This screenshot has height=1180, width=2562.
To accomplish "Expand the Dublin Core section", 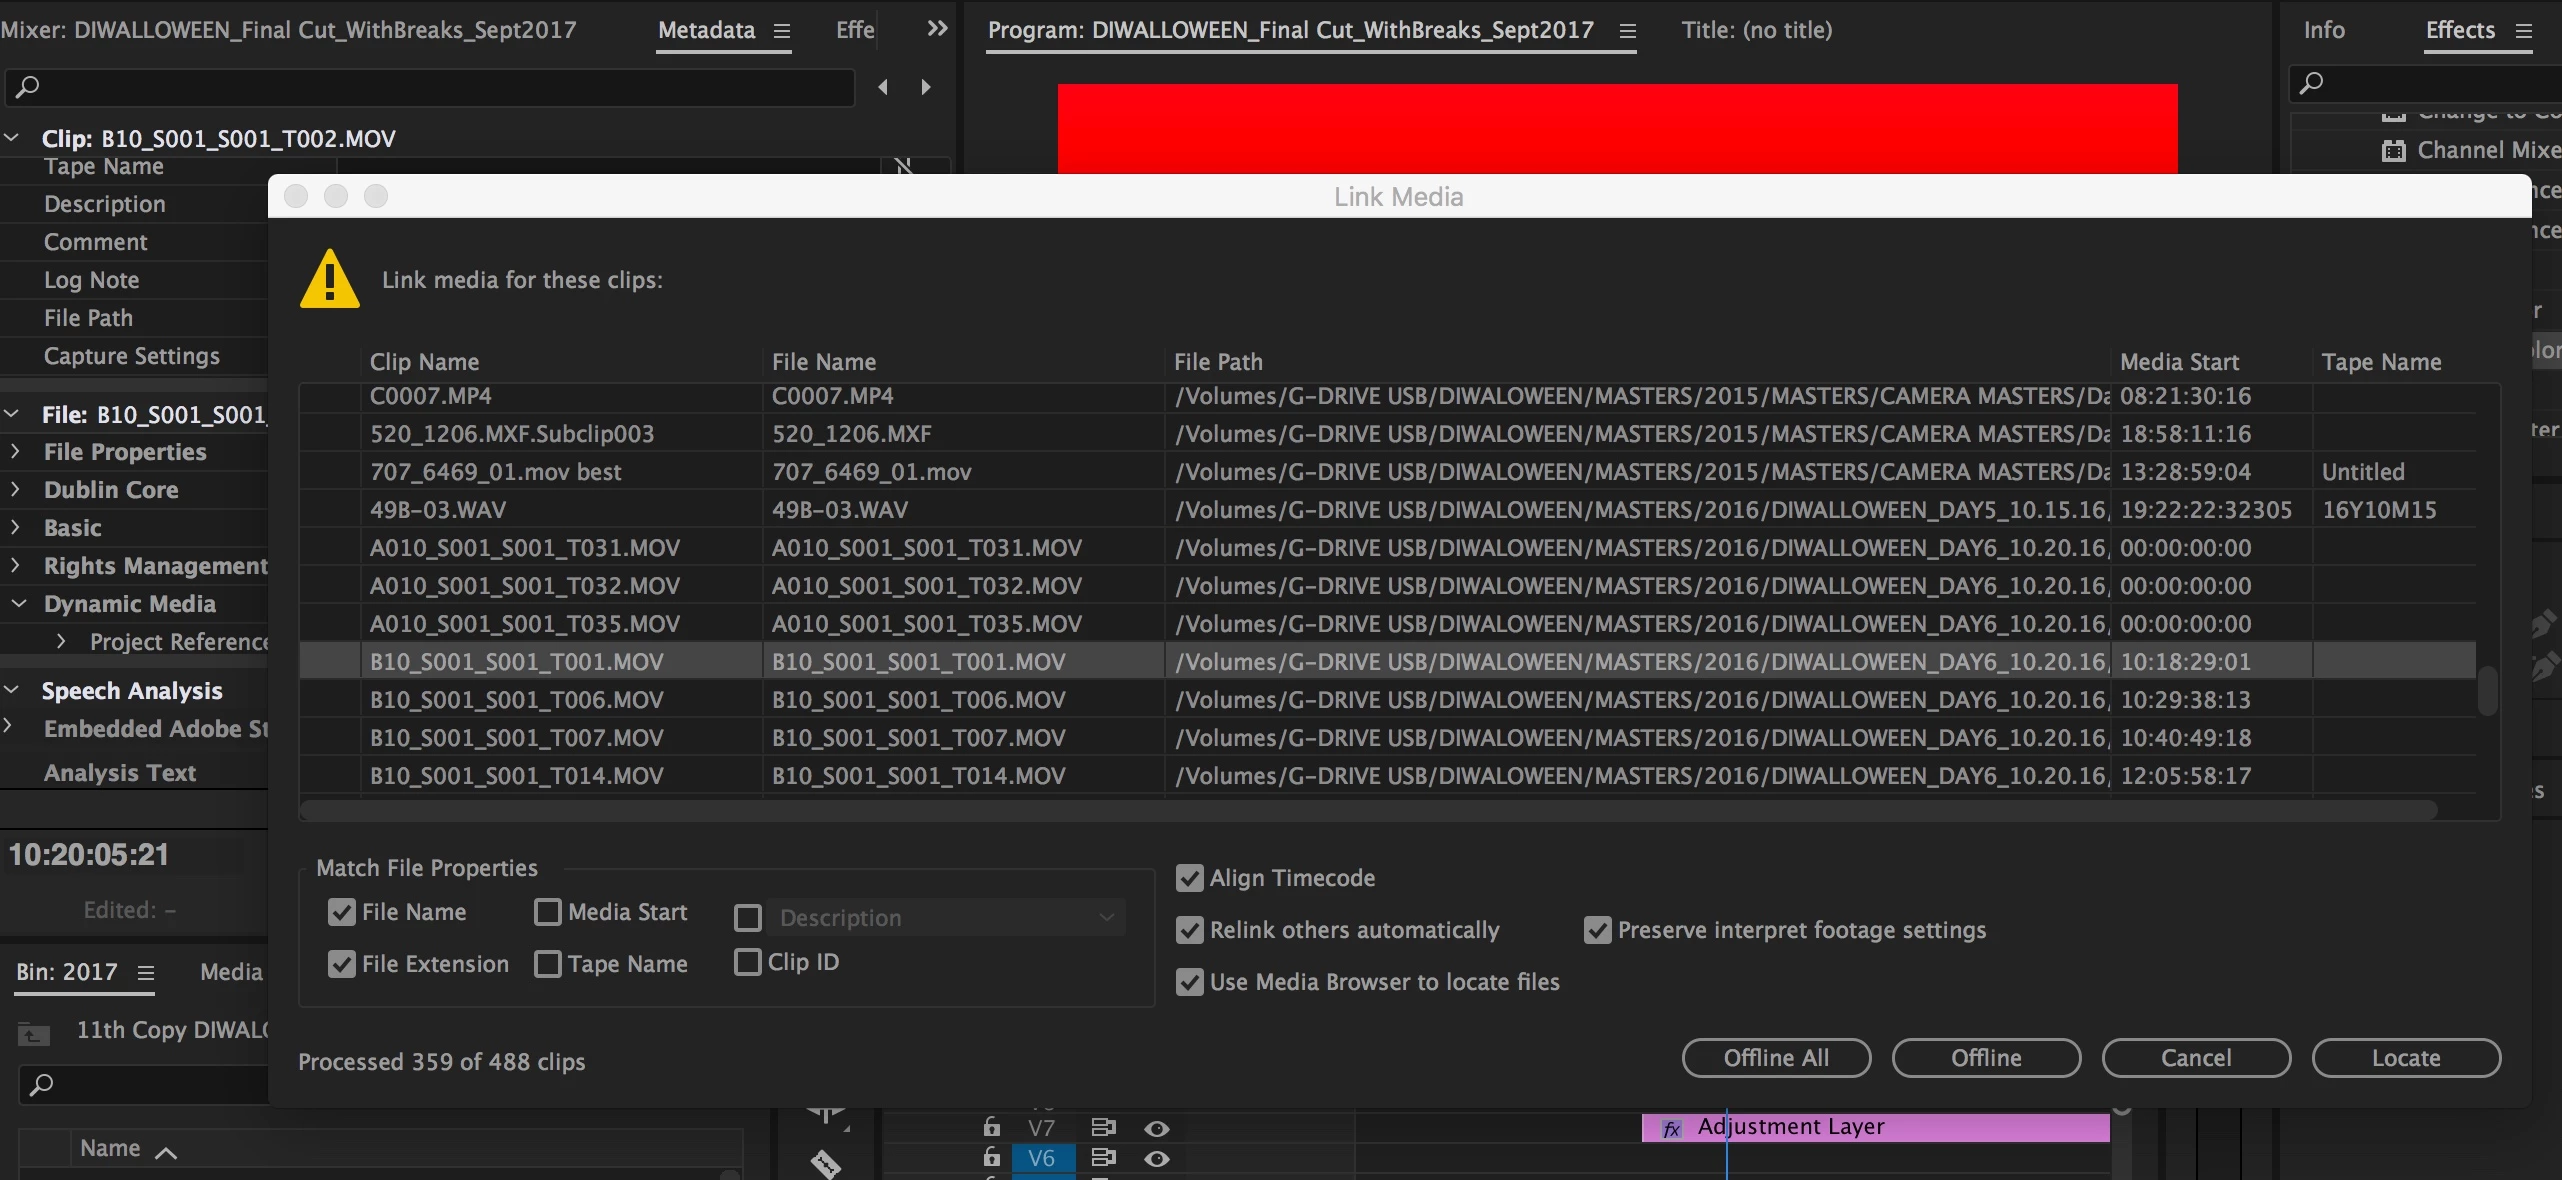I will [x=16, y=490].
